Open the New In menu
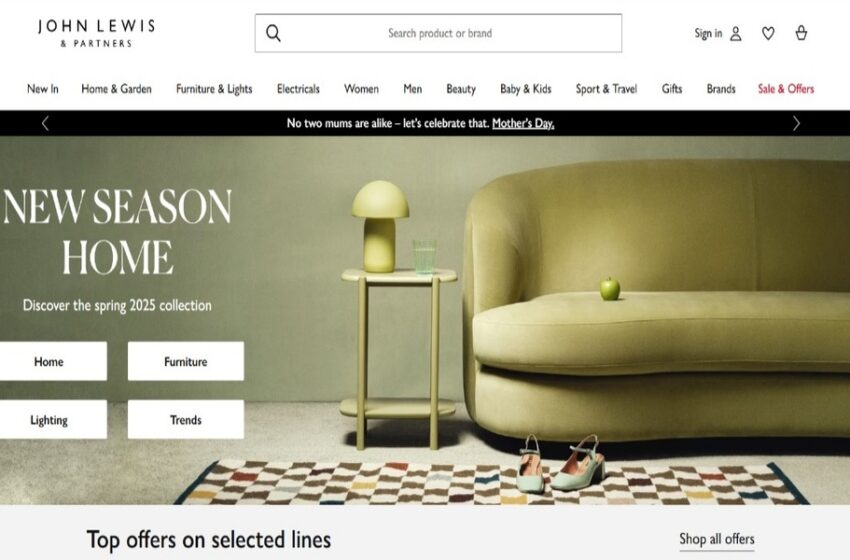850x560 pixels. pos(43,89)
